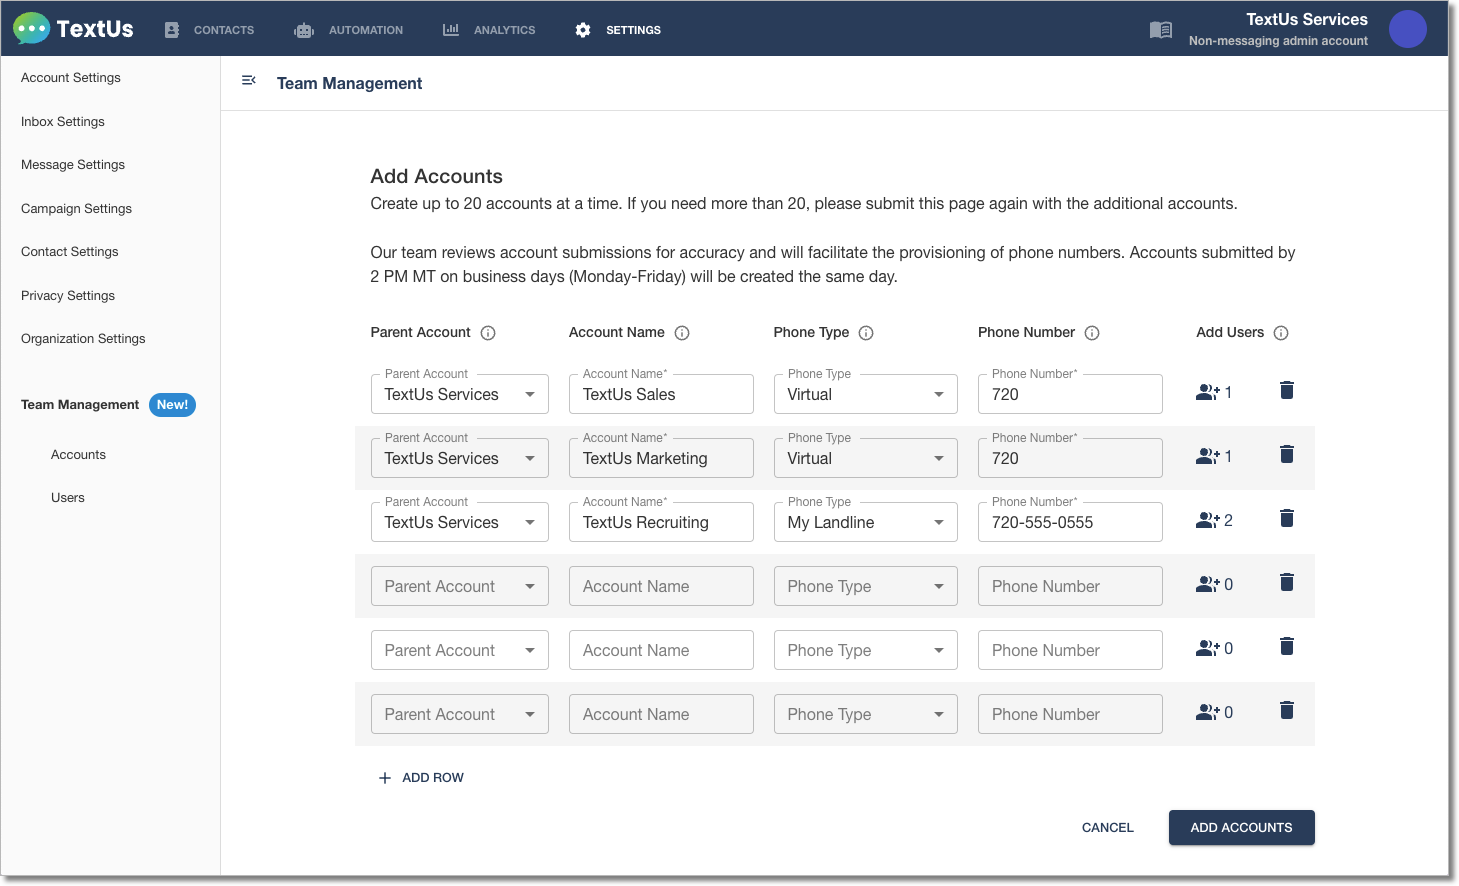Open Inbox Settings
Screen dimensions: 1459x886
(x=63, y=122)
